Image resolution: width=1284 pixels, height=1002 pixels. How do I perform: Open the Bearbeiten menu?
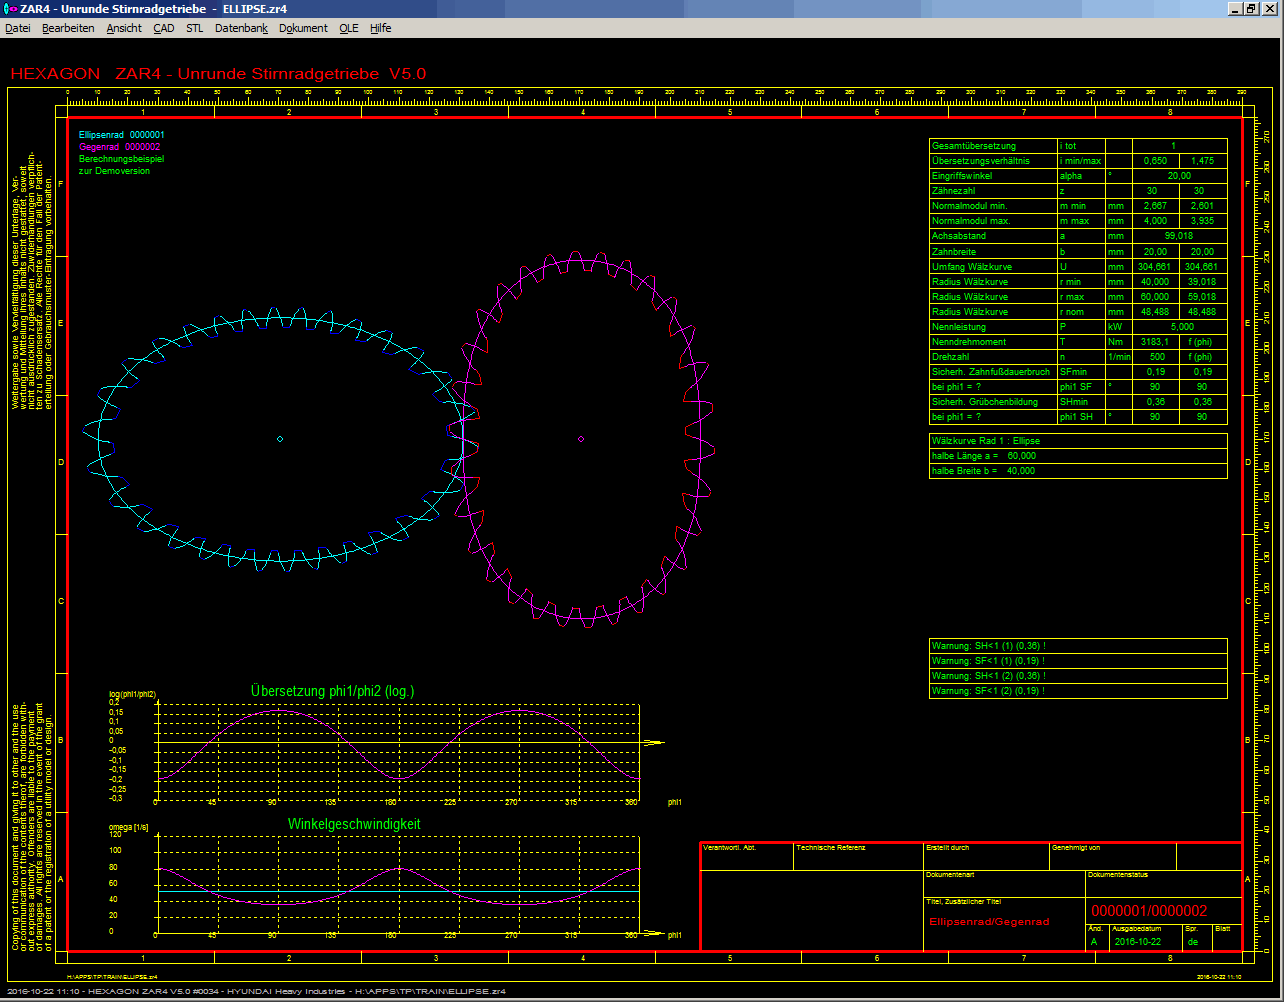[68, 28]
